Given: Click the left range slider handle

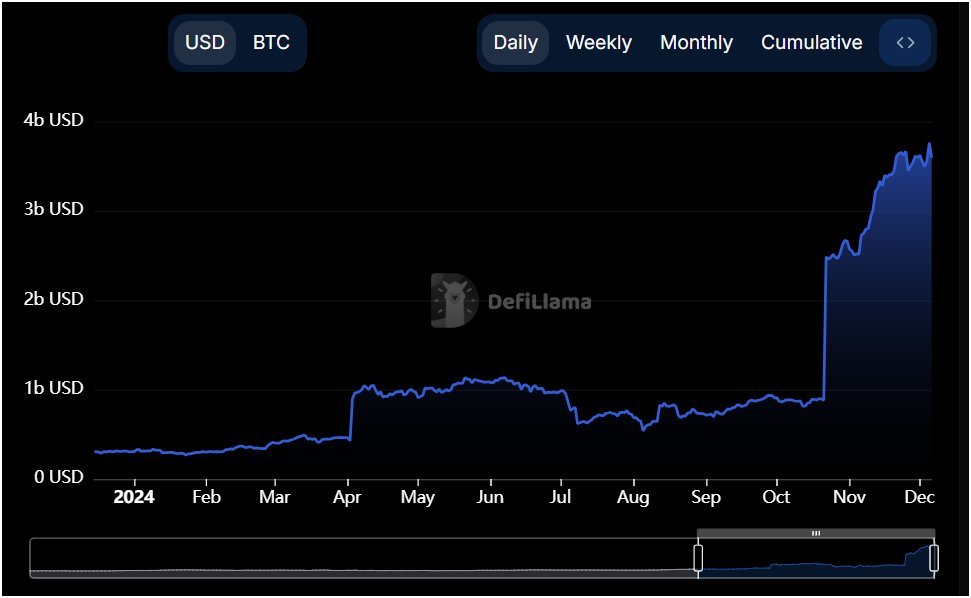Looking at the screenshot, I should click(698, 558).
